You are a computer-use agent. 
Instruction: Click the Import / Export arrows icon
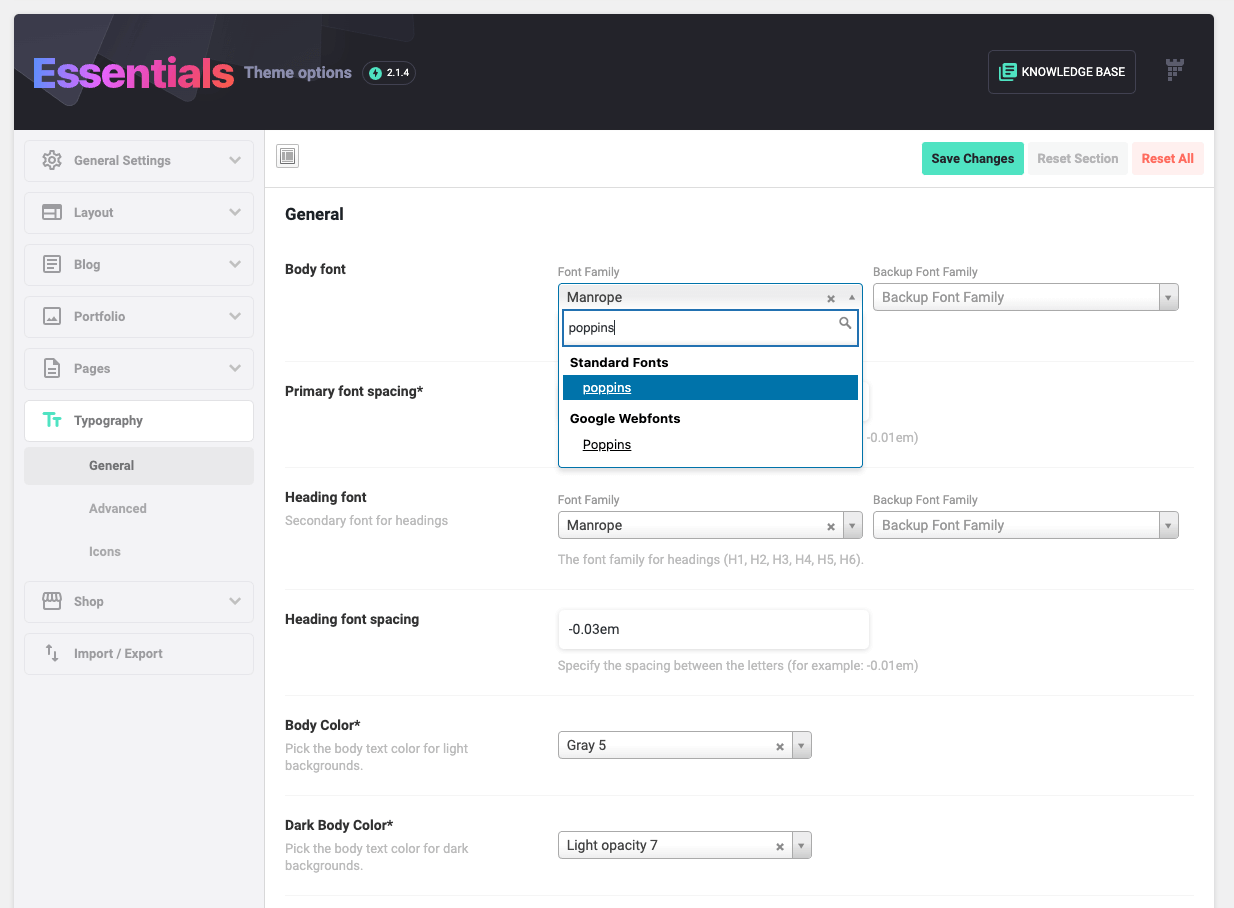click(52, 653)
